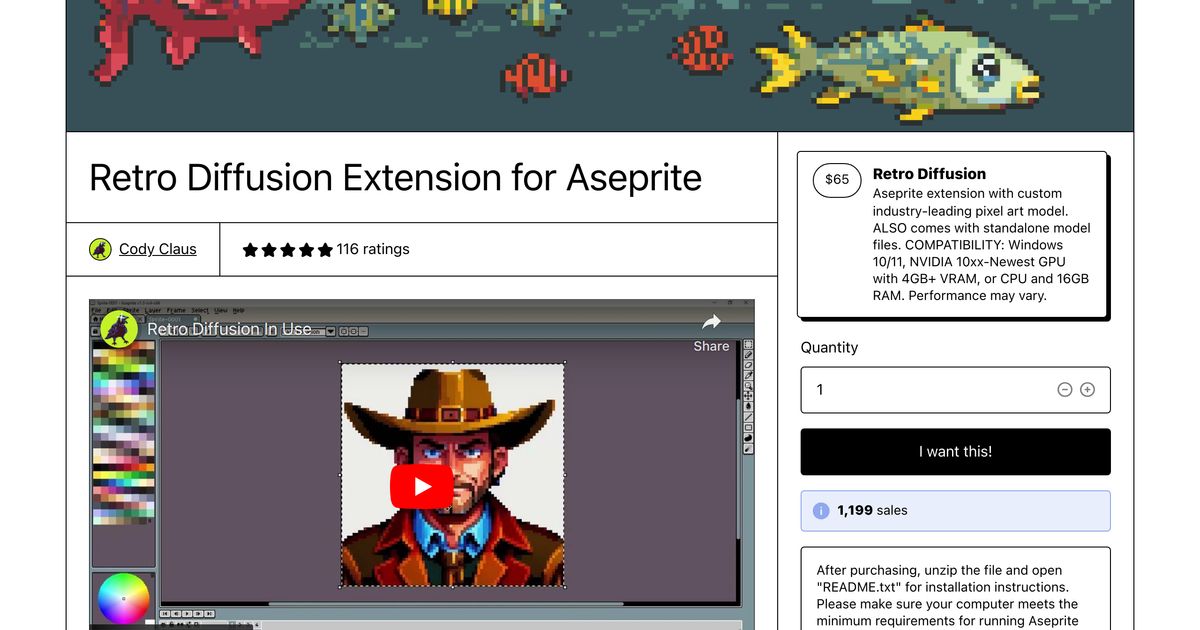Select the Move tool

click(749, 393)
